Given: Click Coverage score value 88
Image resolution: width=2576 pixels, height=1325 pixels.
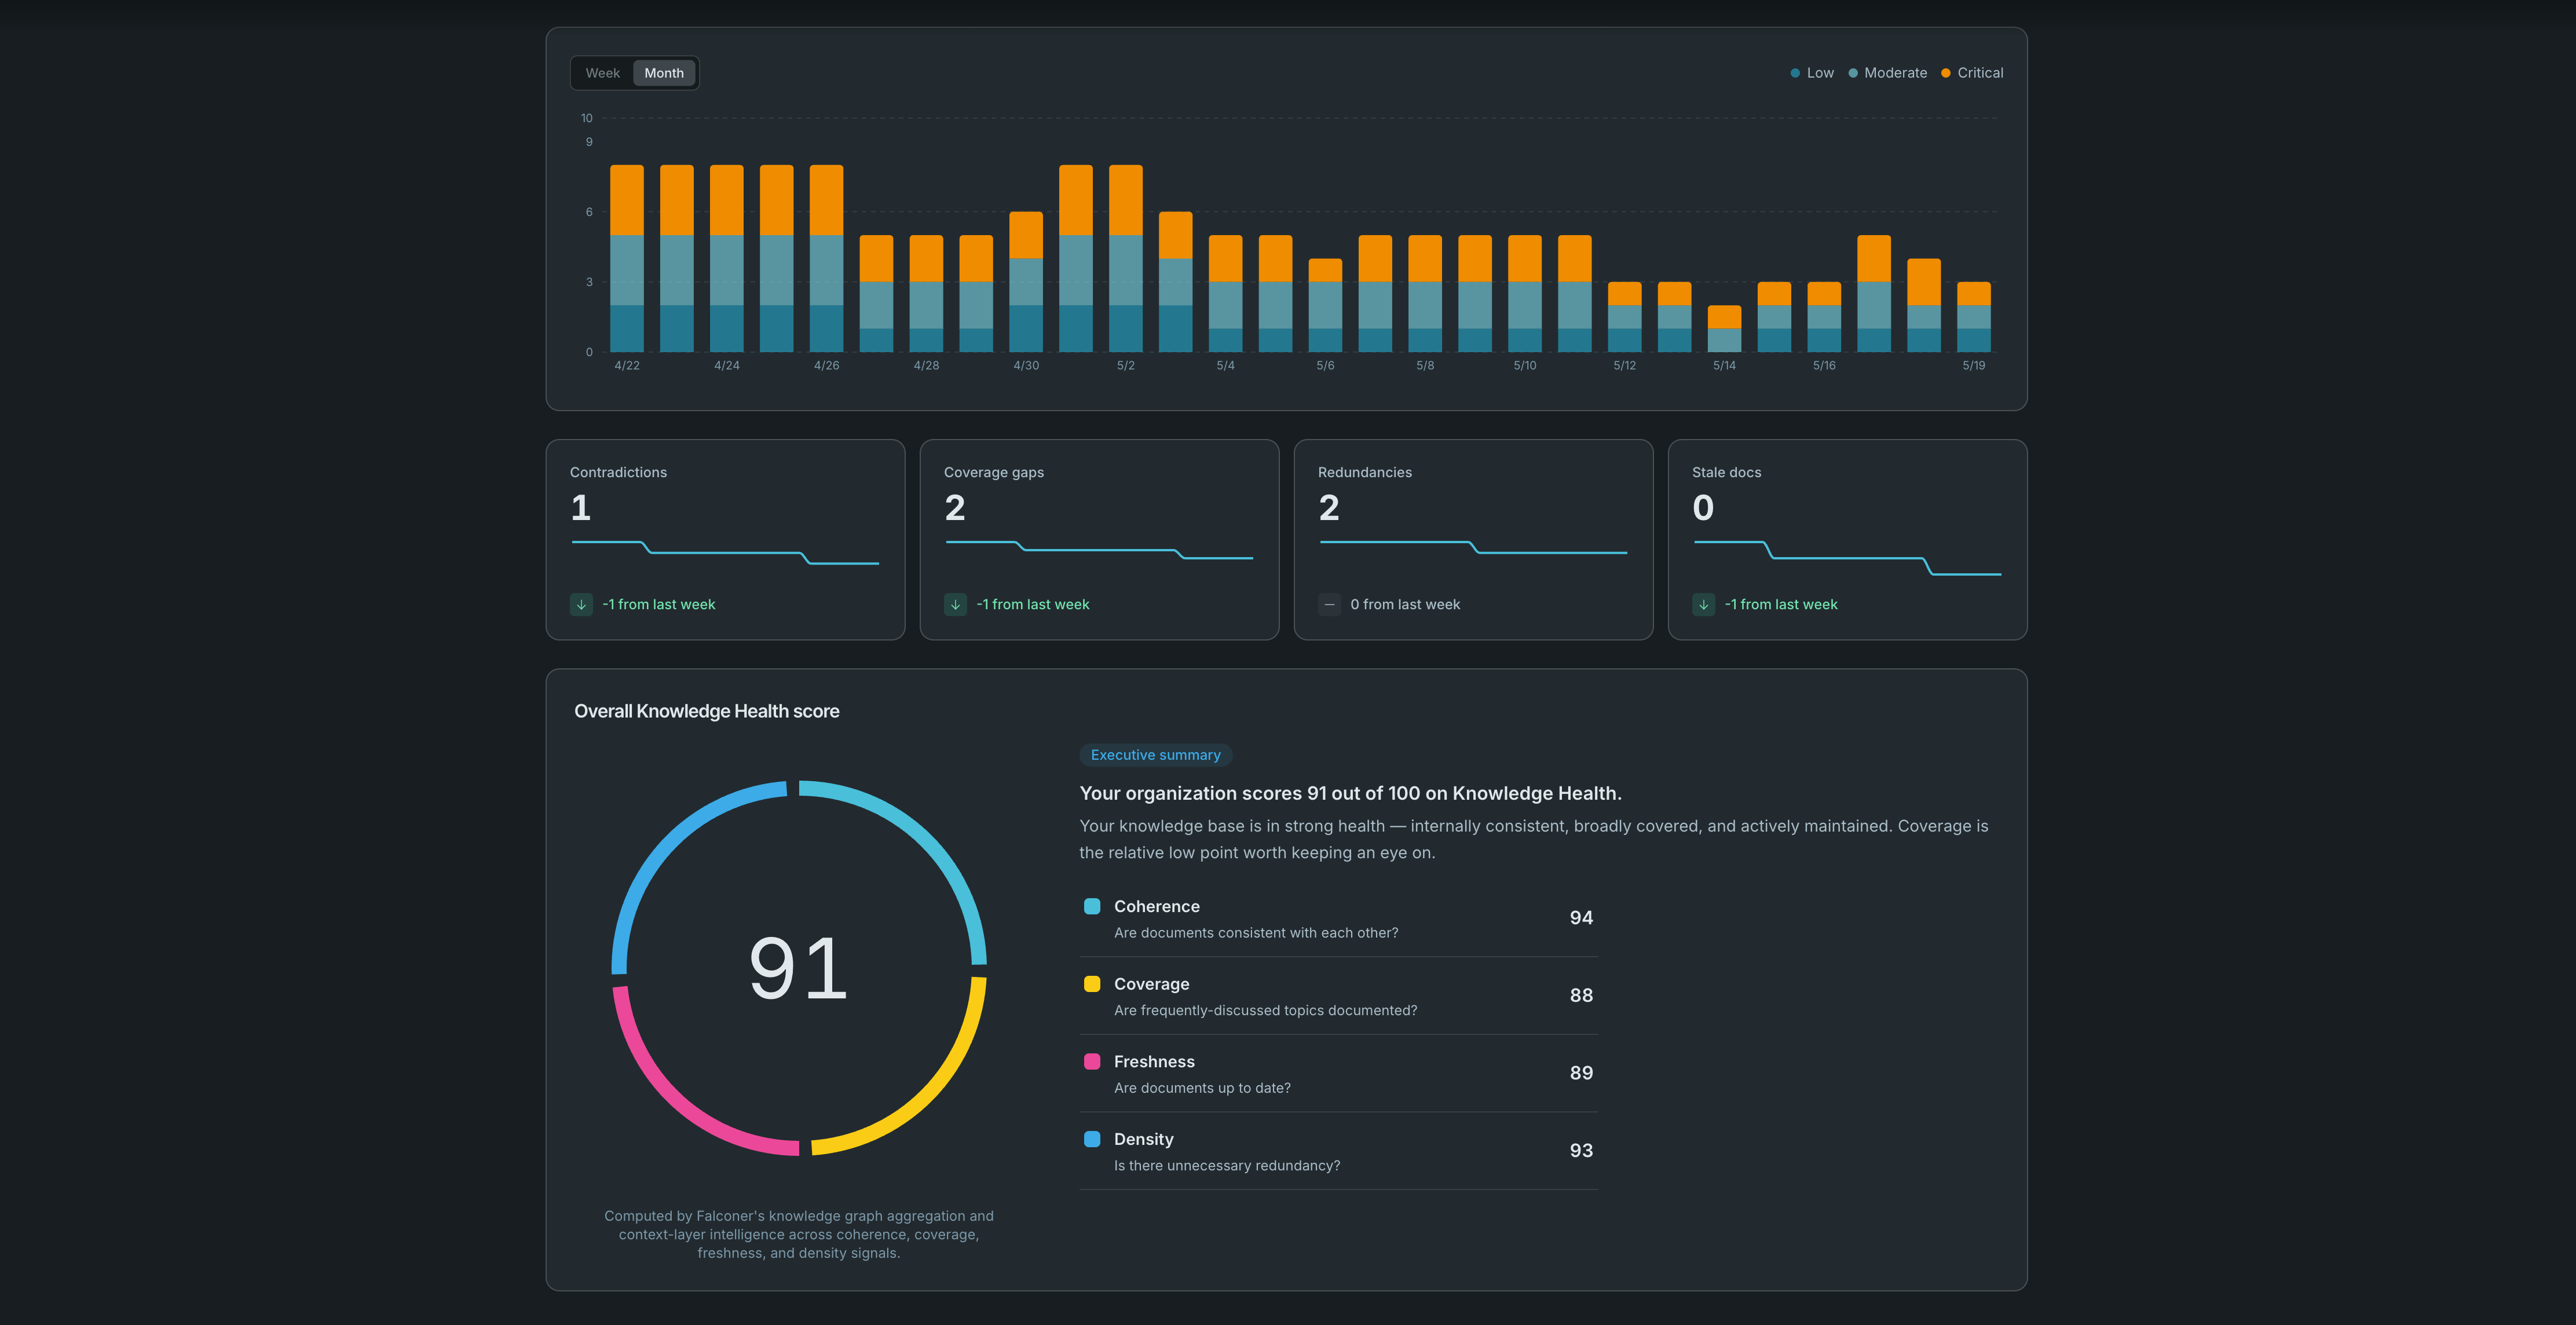Looking at the screenshot, I should pos(1581,995).
